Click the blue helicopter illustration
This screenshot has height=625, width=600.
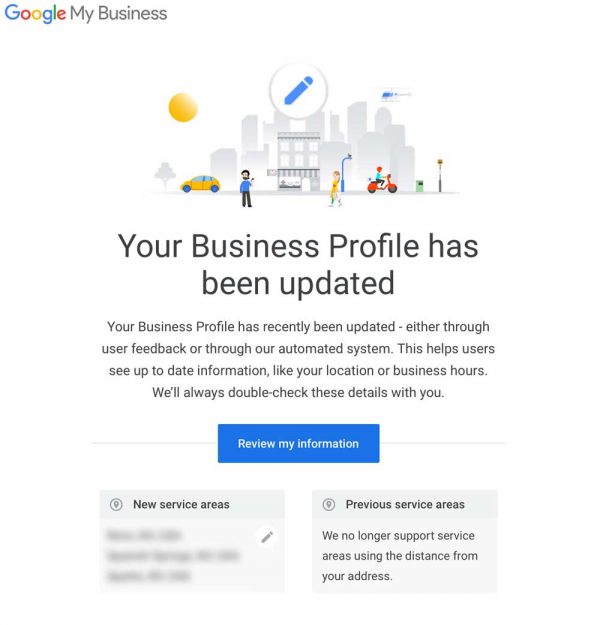(x=390, y=96)
